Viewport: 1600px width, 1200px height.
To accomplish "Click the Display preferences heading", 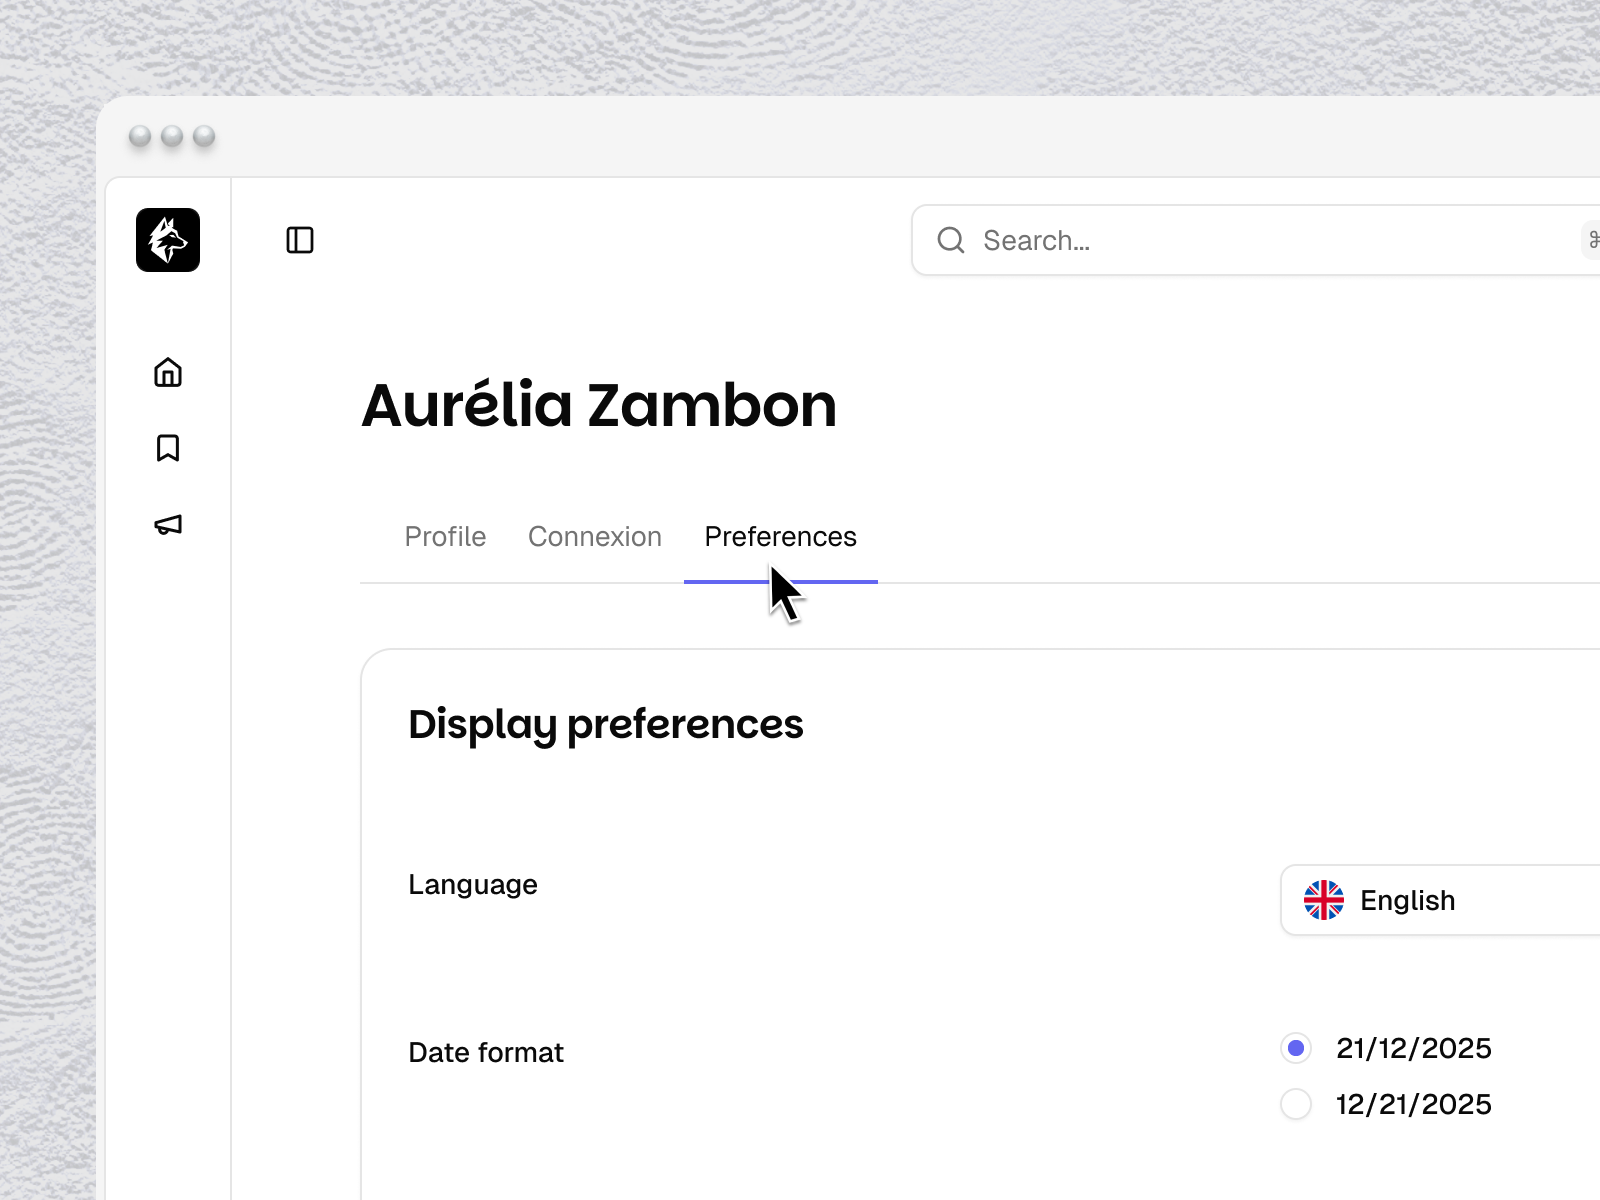I will pyautogui.click(x=606, y=724).
